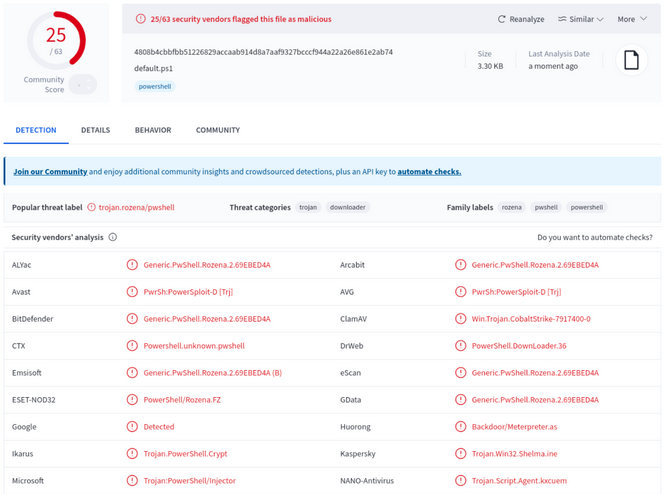Follow the Join our Community link

pyautogui.click(x=50, y=172)
